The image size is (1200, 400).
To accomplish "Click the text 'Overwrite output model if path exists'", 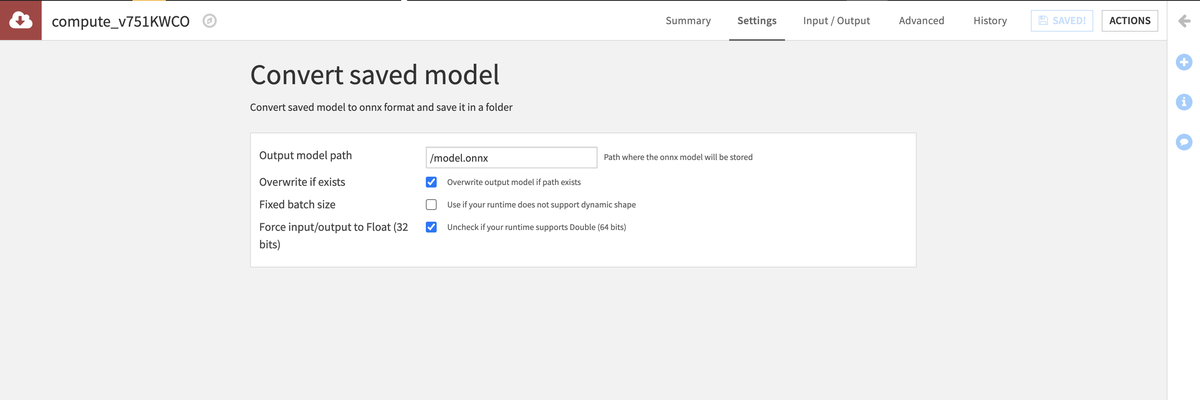I will click(514, 182).
